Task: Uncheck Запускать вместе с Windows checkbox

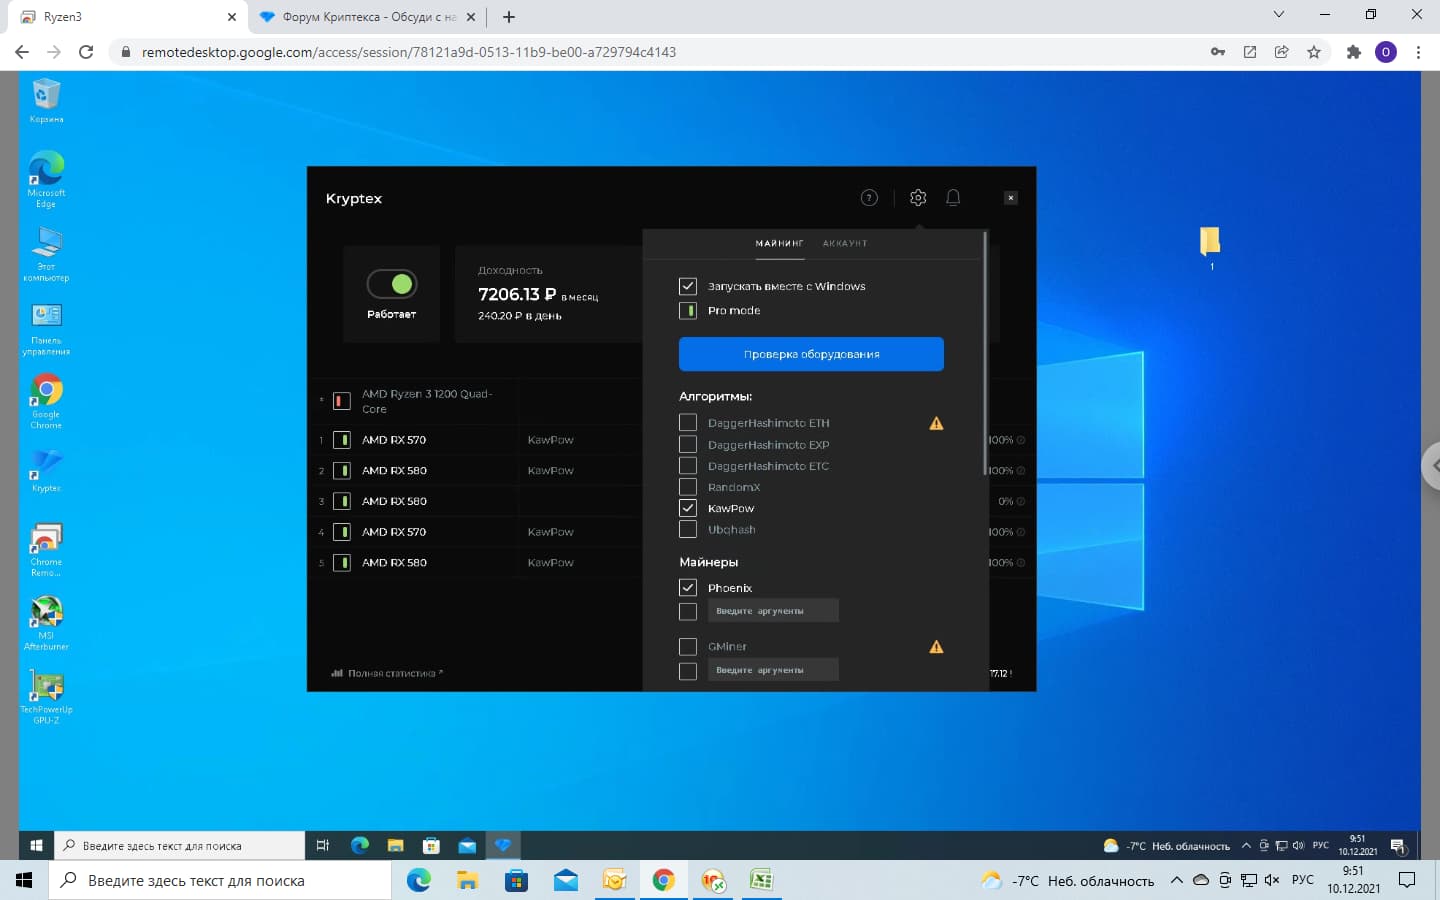Action: click(x=688, y=286)
